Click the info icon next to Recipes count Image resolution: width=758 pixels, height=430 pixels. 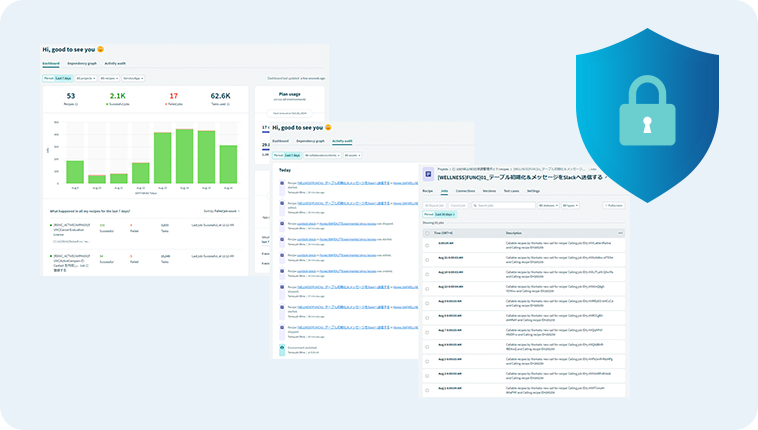click(77, 104)
